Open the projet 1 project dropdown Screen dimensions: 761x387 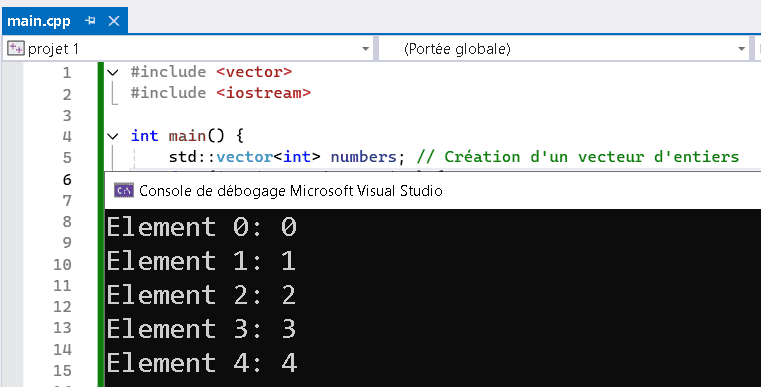click(365, 49)
